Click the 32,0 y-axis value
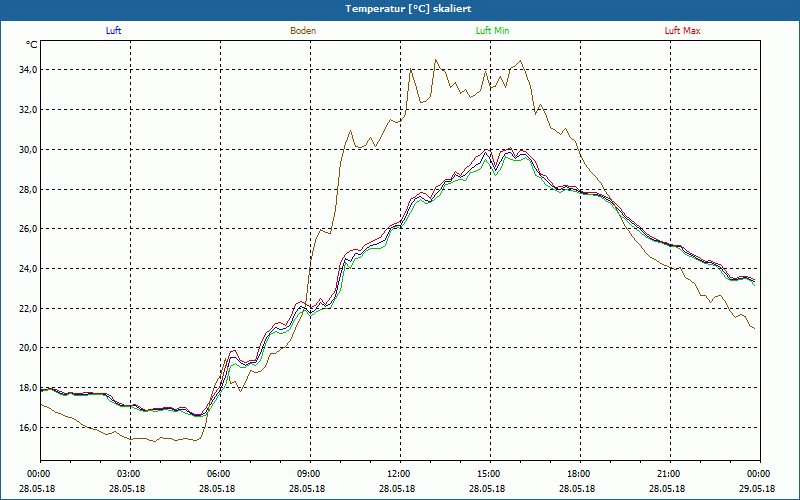800x500 pixels. click(28, 110)
